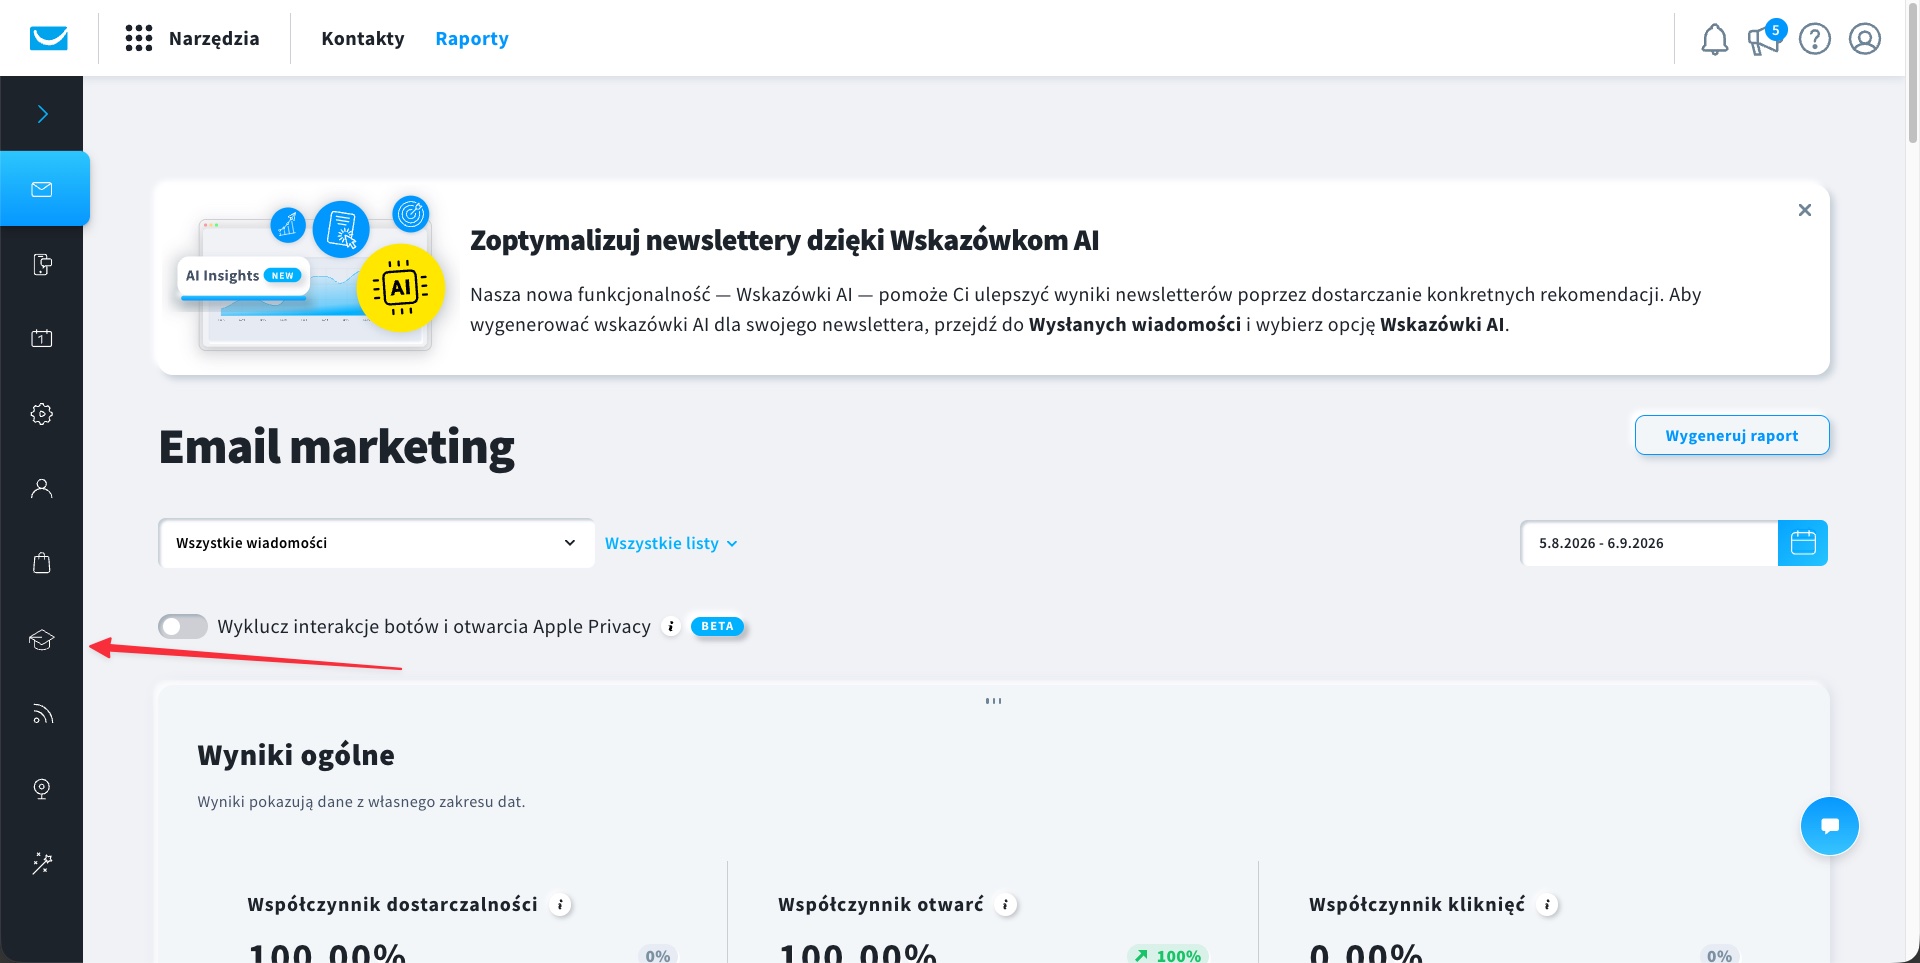Click the date range field 5.8.2026 - 6.9.2026
This screenshot has height=963, width=1920.
coord(1649,543)
